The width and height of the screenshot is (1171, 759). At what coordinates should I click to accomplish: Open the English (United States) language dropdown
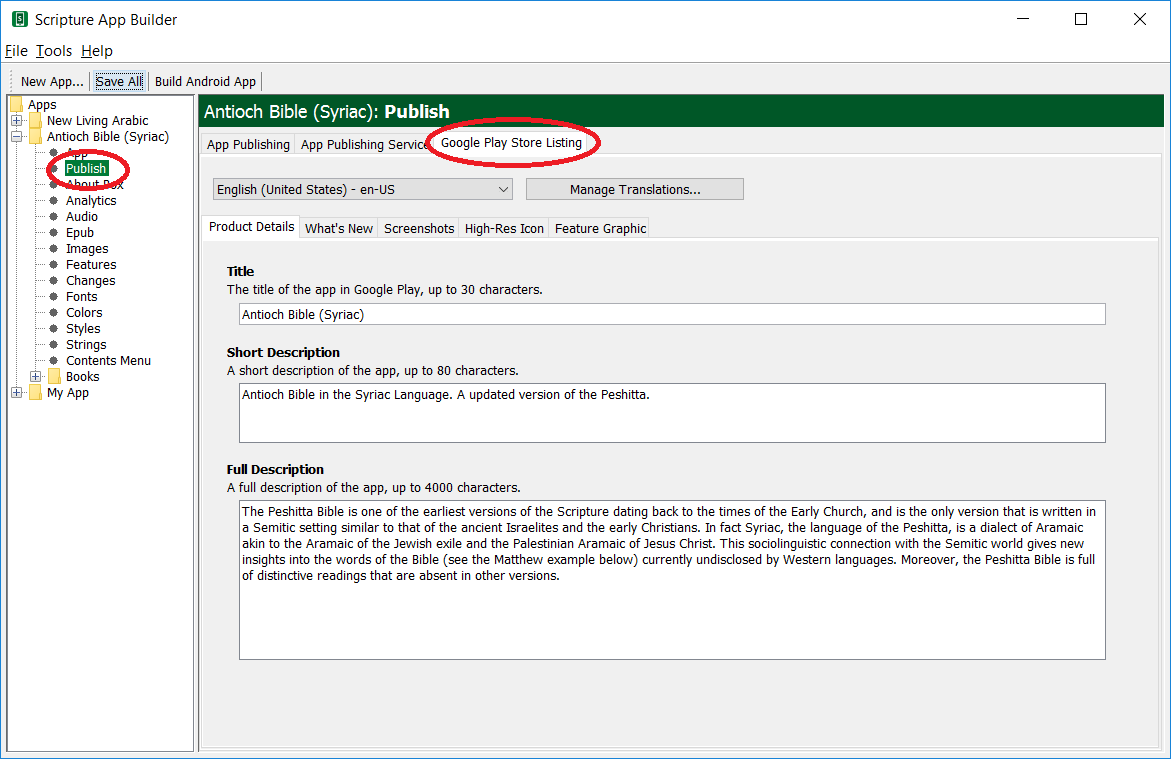point(362,189)
